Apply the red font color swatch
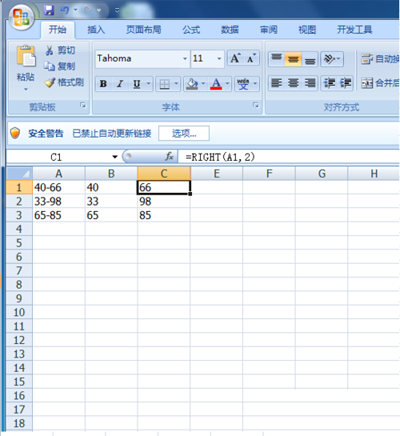This screenshot has width=400, height=436. pyautogui.click(x=216, y=84)
